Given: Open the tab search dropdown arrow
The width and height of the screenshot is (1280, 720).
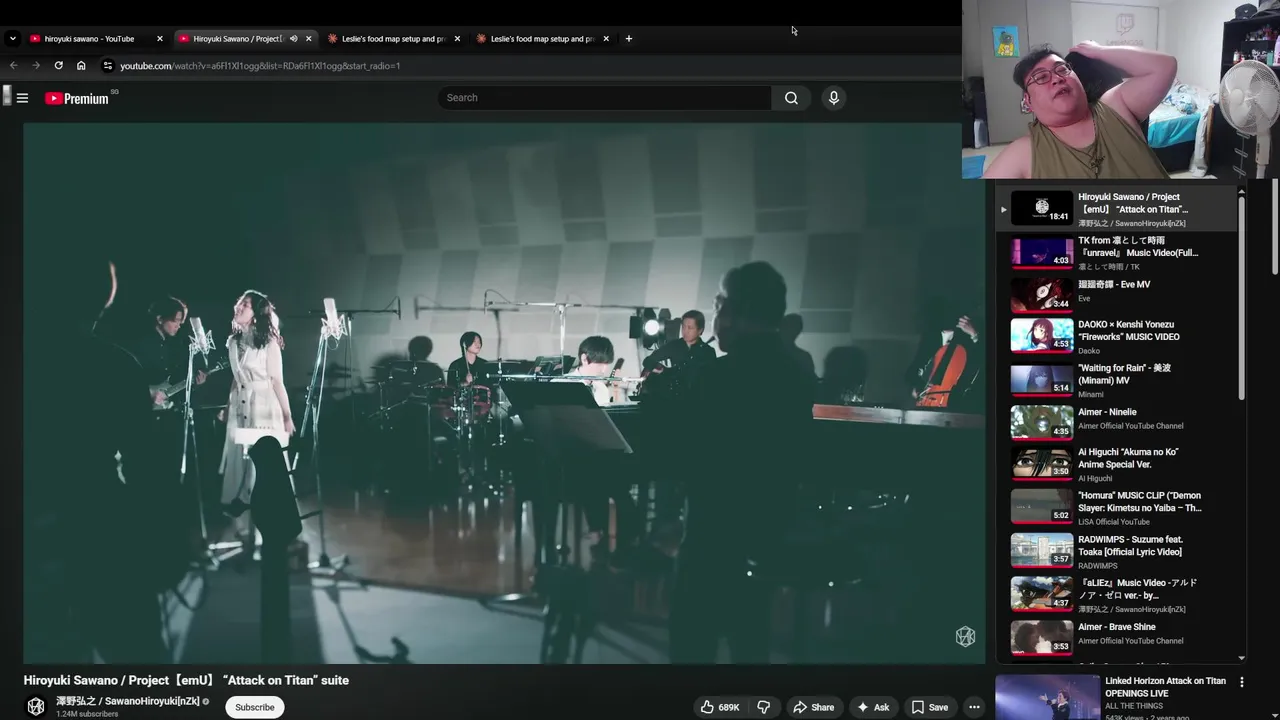Looking at the screenshot, I should pyautogui.click(x=12, y=39).
